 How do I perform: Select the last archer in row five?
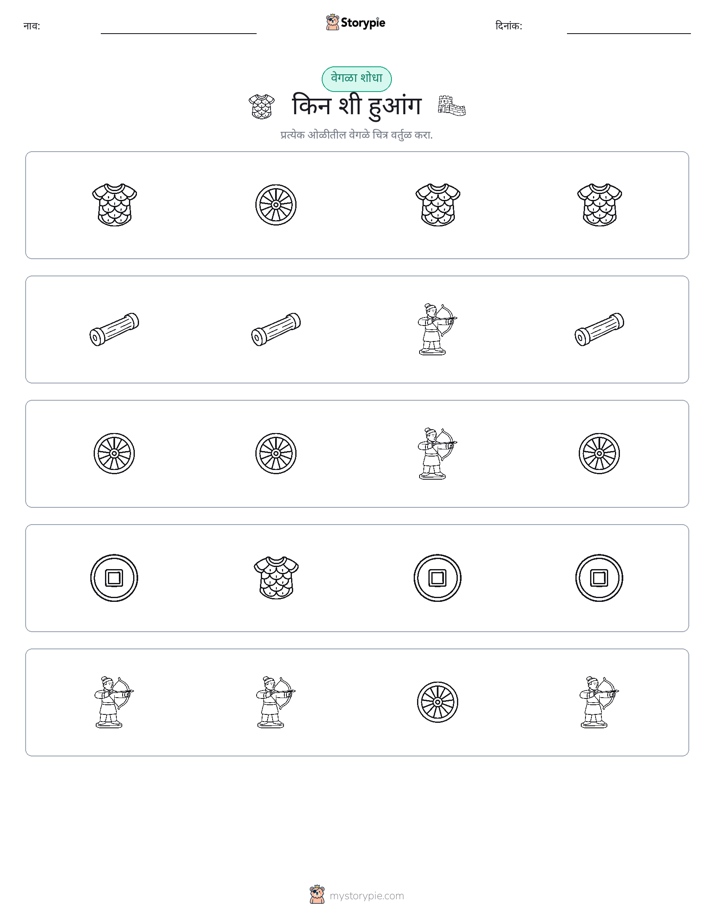pyautogui.click(x=599, y=702)
